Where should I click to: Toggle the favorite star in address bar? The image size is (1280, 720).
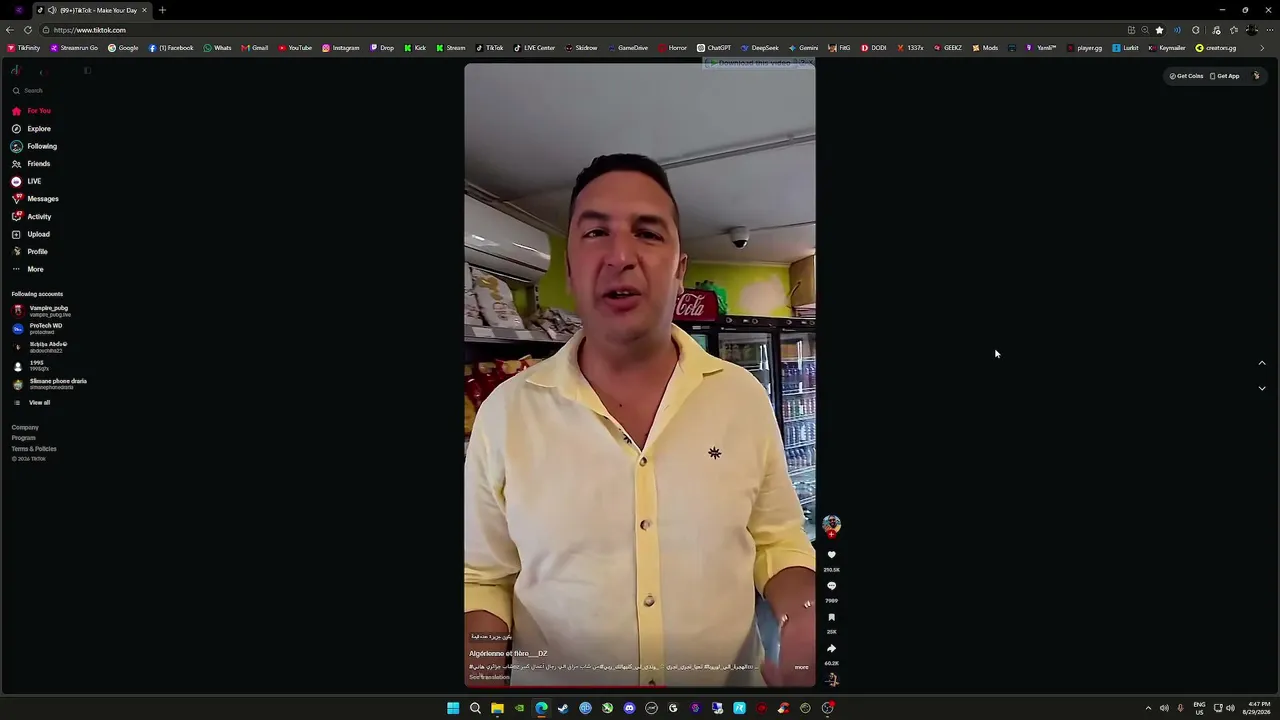(1159, 30)
